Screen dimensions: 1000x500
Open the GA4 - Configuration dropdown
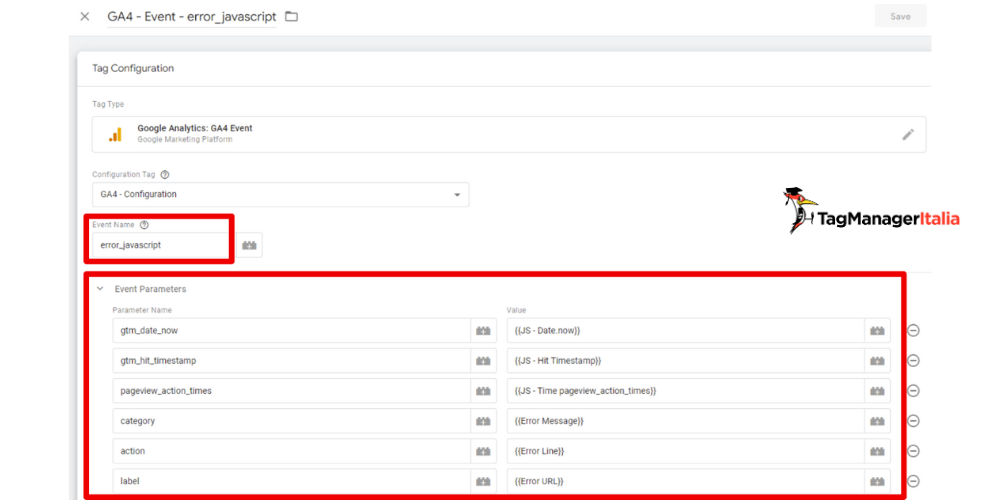coord(281,195)
